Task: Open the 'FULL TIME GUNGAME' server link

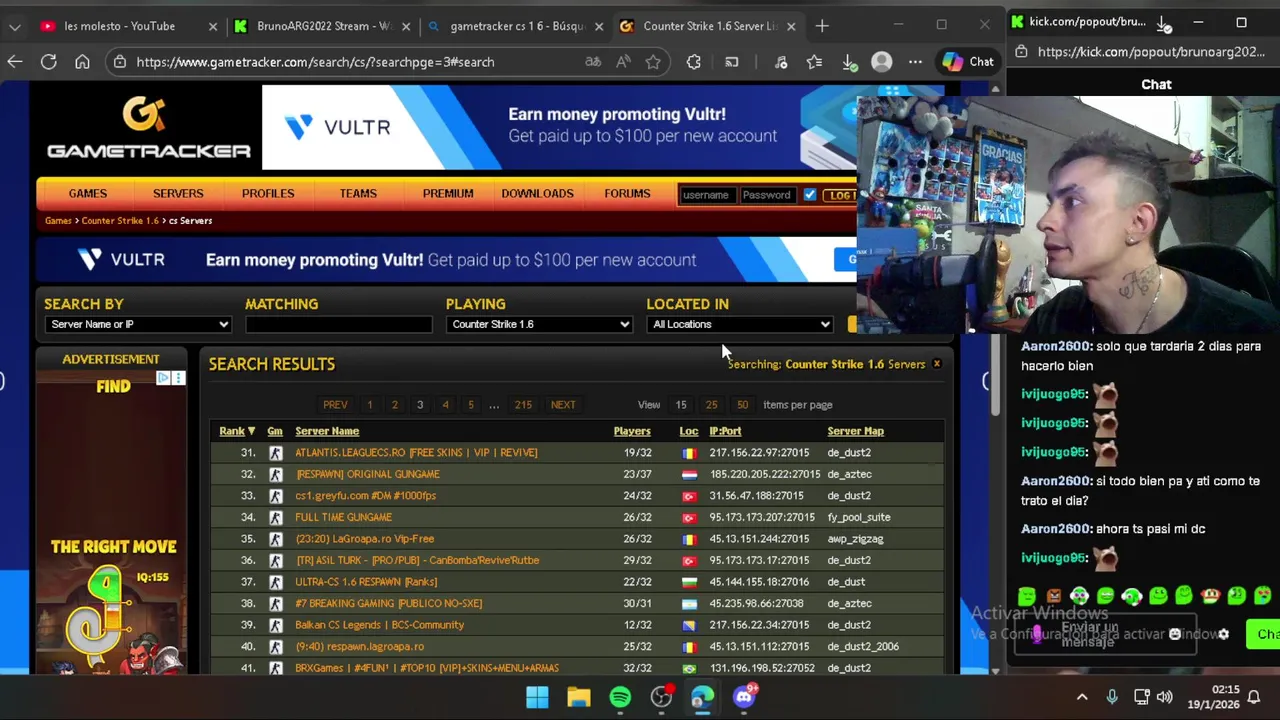Action: click(343, 517)
